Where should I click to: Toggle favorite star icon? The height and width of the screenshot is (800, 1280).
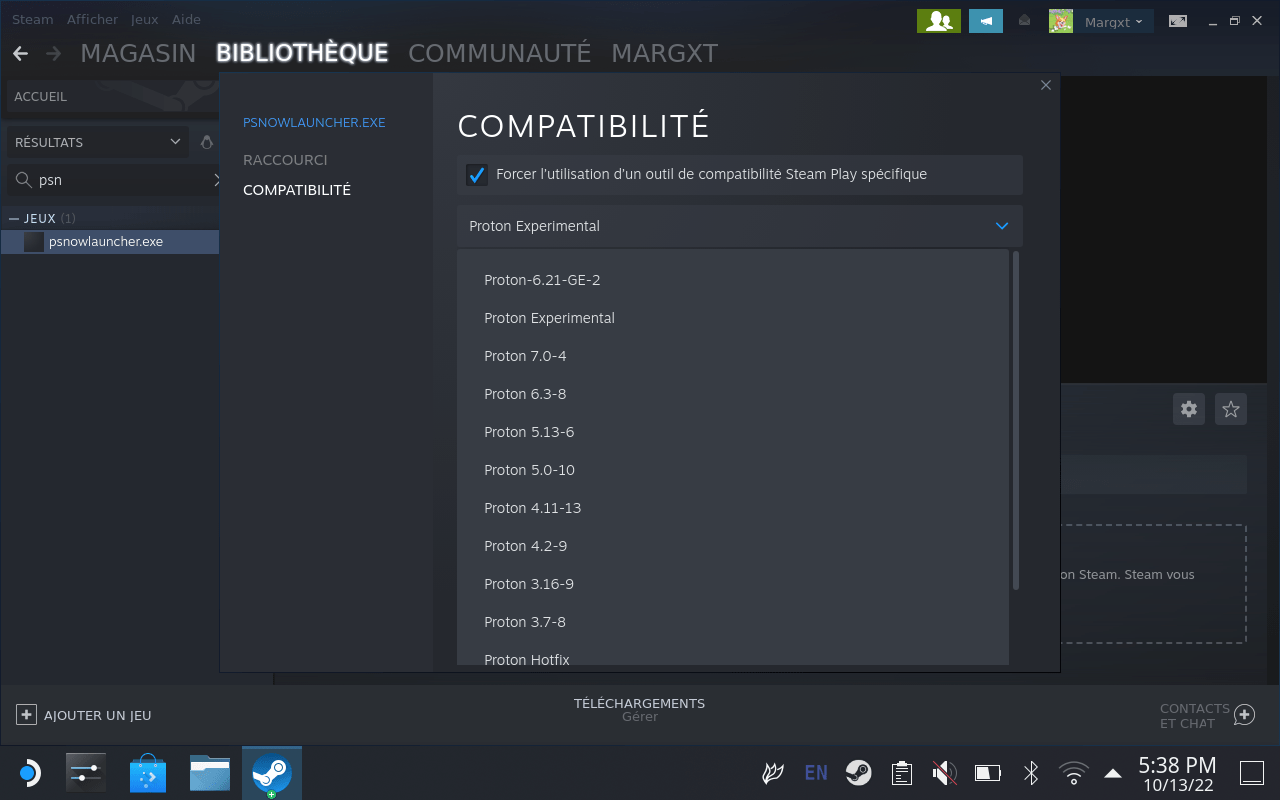[x=1231, y=409]
